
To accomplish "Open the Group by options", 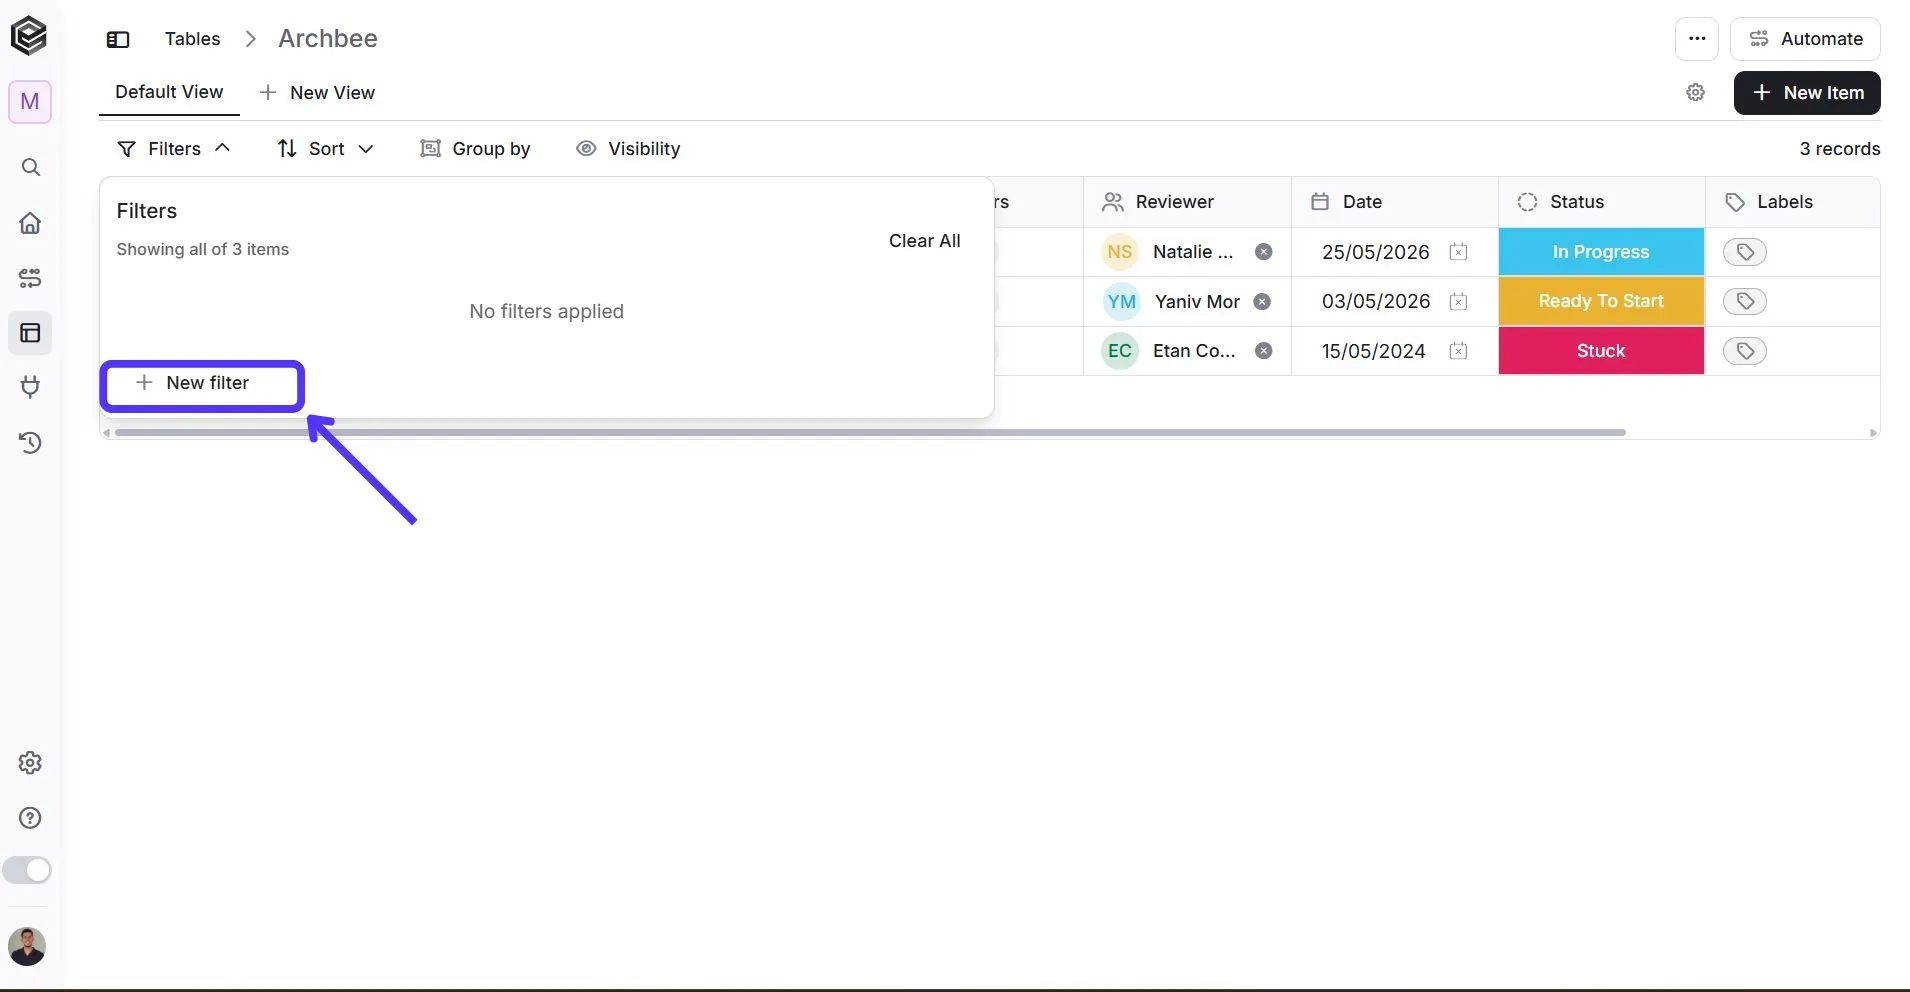I will click(x=475, y=149).
